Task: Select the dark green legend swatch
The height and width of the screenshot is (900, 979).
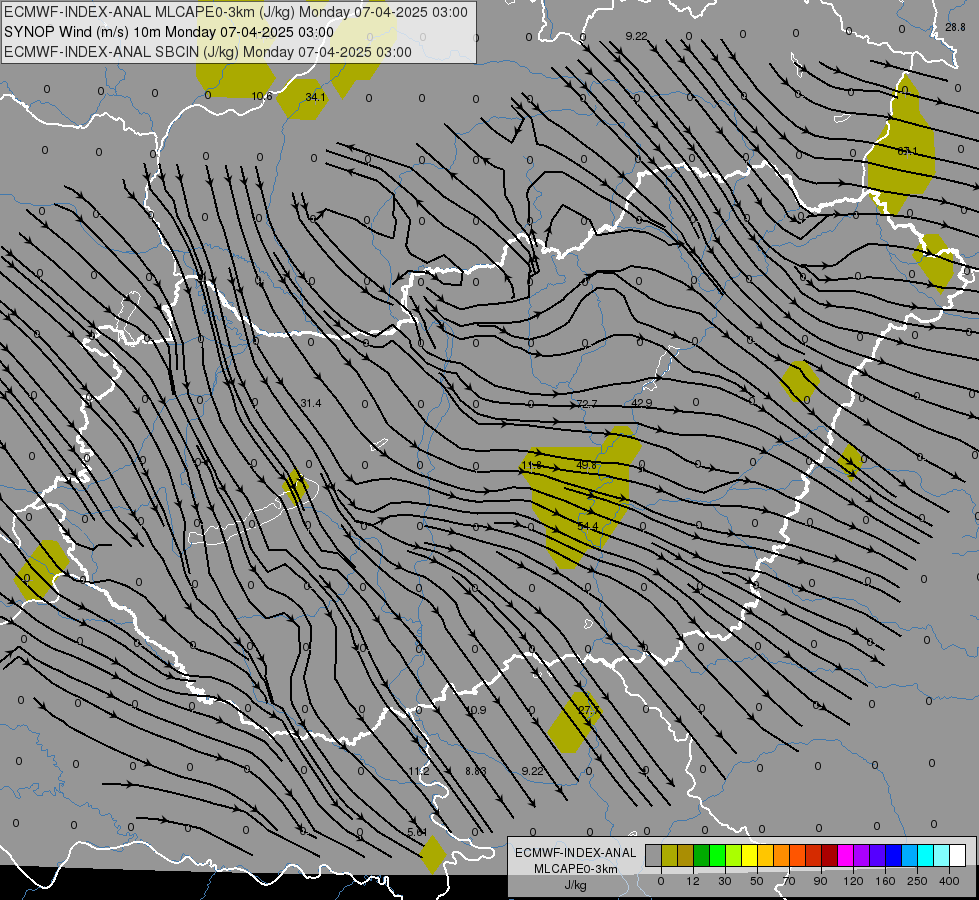Action: coord(702,855)
